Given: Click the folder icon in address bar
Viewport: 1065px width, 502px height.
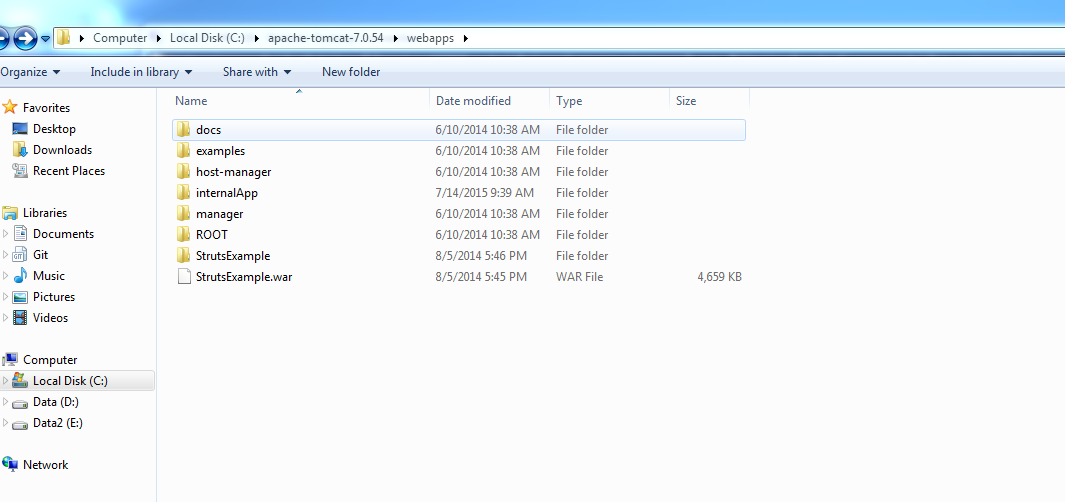Looking at the screenshot, I should tap(63, 38).
